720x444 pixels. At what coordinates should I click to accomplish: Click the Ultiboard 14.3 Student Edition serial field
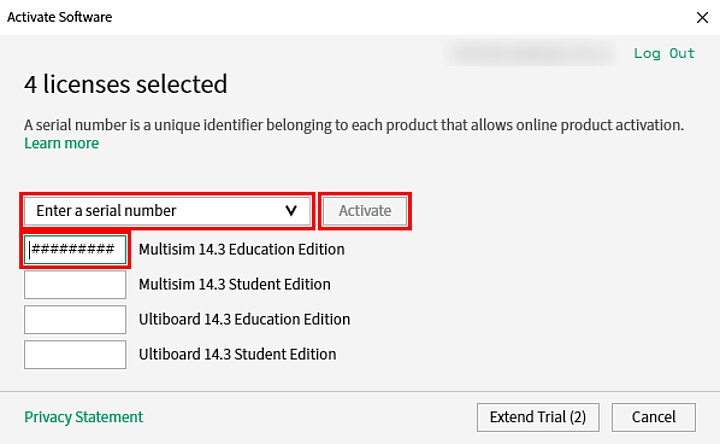pos(75,354)
